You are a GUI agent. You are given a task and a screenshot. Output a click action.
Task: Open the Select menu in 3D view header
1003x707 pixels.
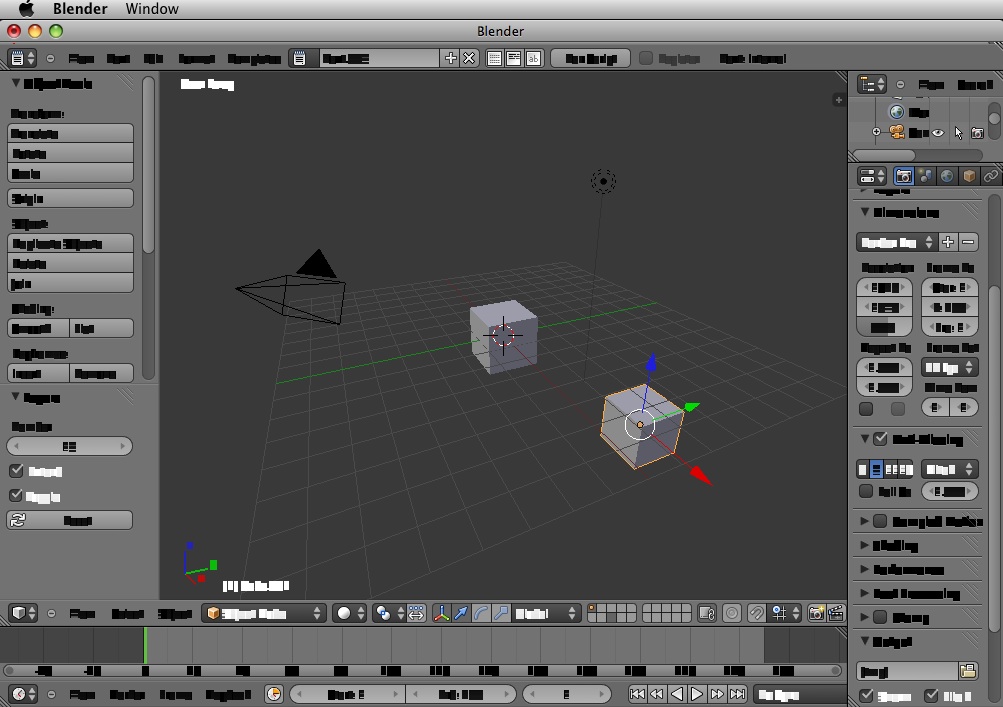127,614
